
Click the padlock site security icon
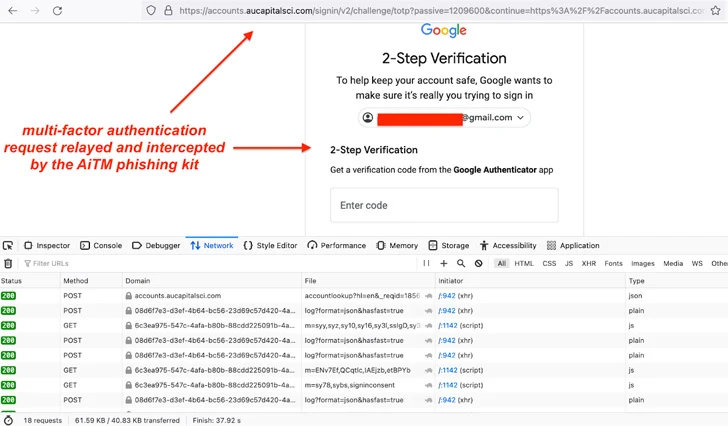point(168,10)
